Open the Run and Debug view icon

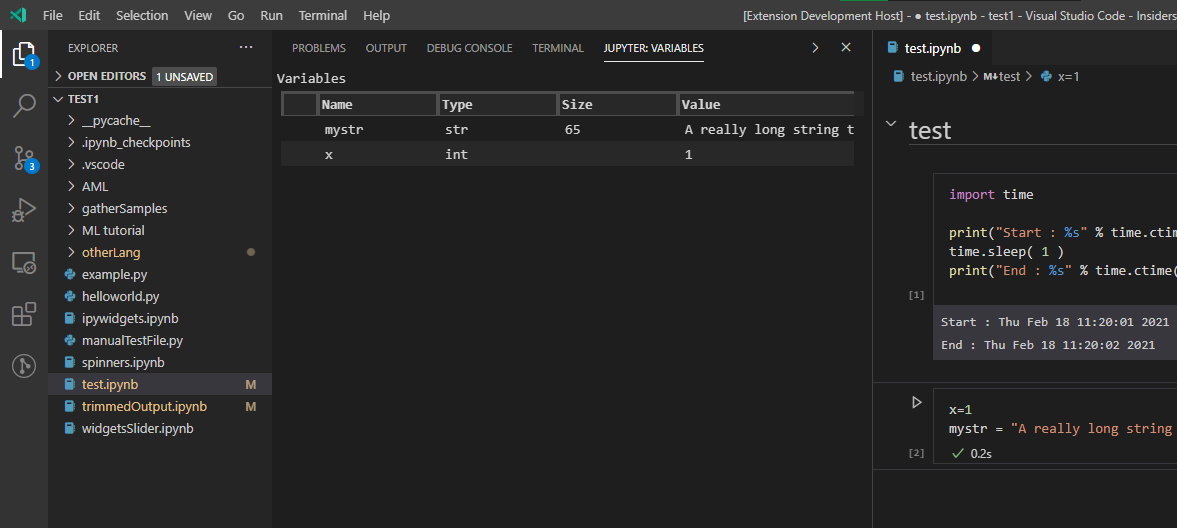tap(24, 210)
